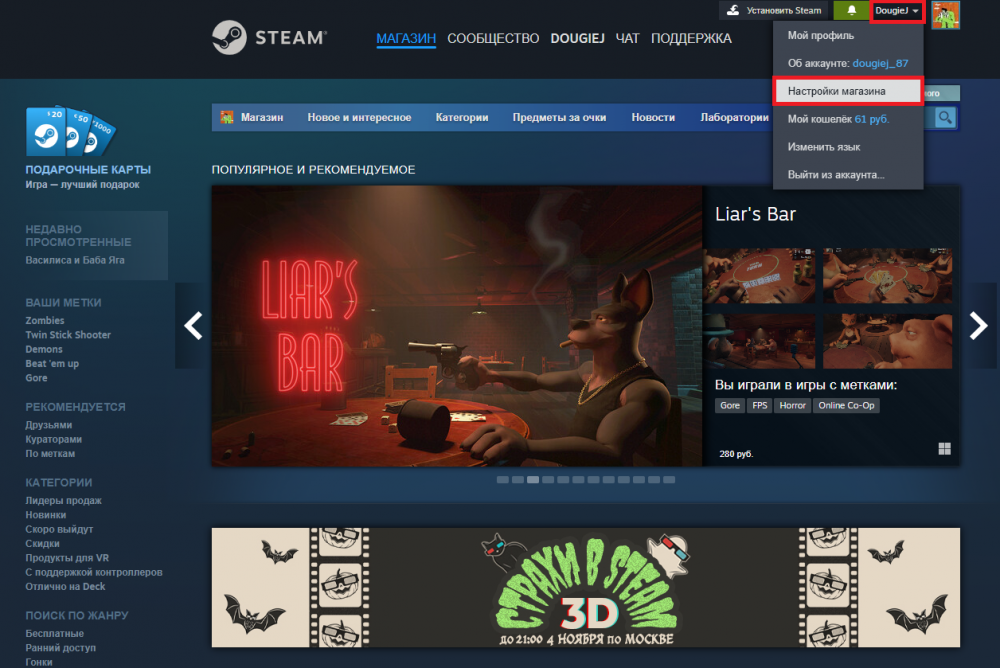Select Об аккаунте dougiej_87 entry
The height and width of the screenshot is (668, 1000).
848,63
